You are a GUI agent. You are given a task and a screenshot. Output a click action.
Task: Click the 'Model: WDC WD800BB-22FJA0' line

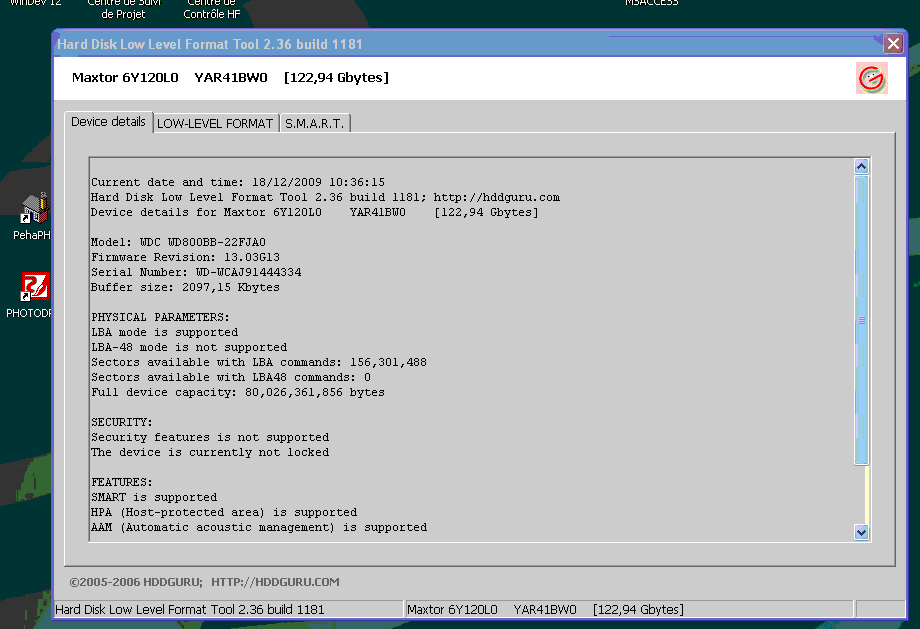coord(178,242)
